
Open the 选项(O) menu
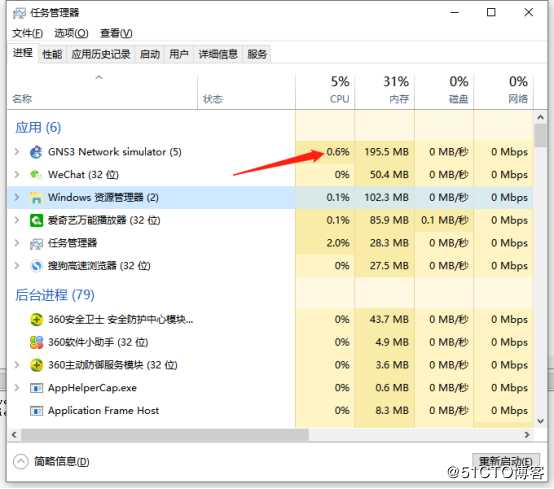(71, 33)
